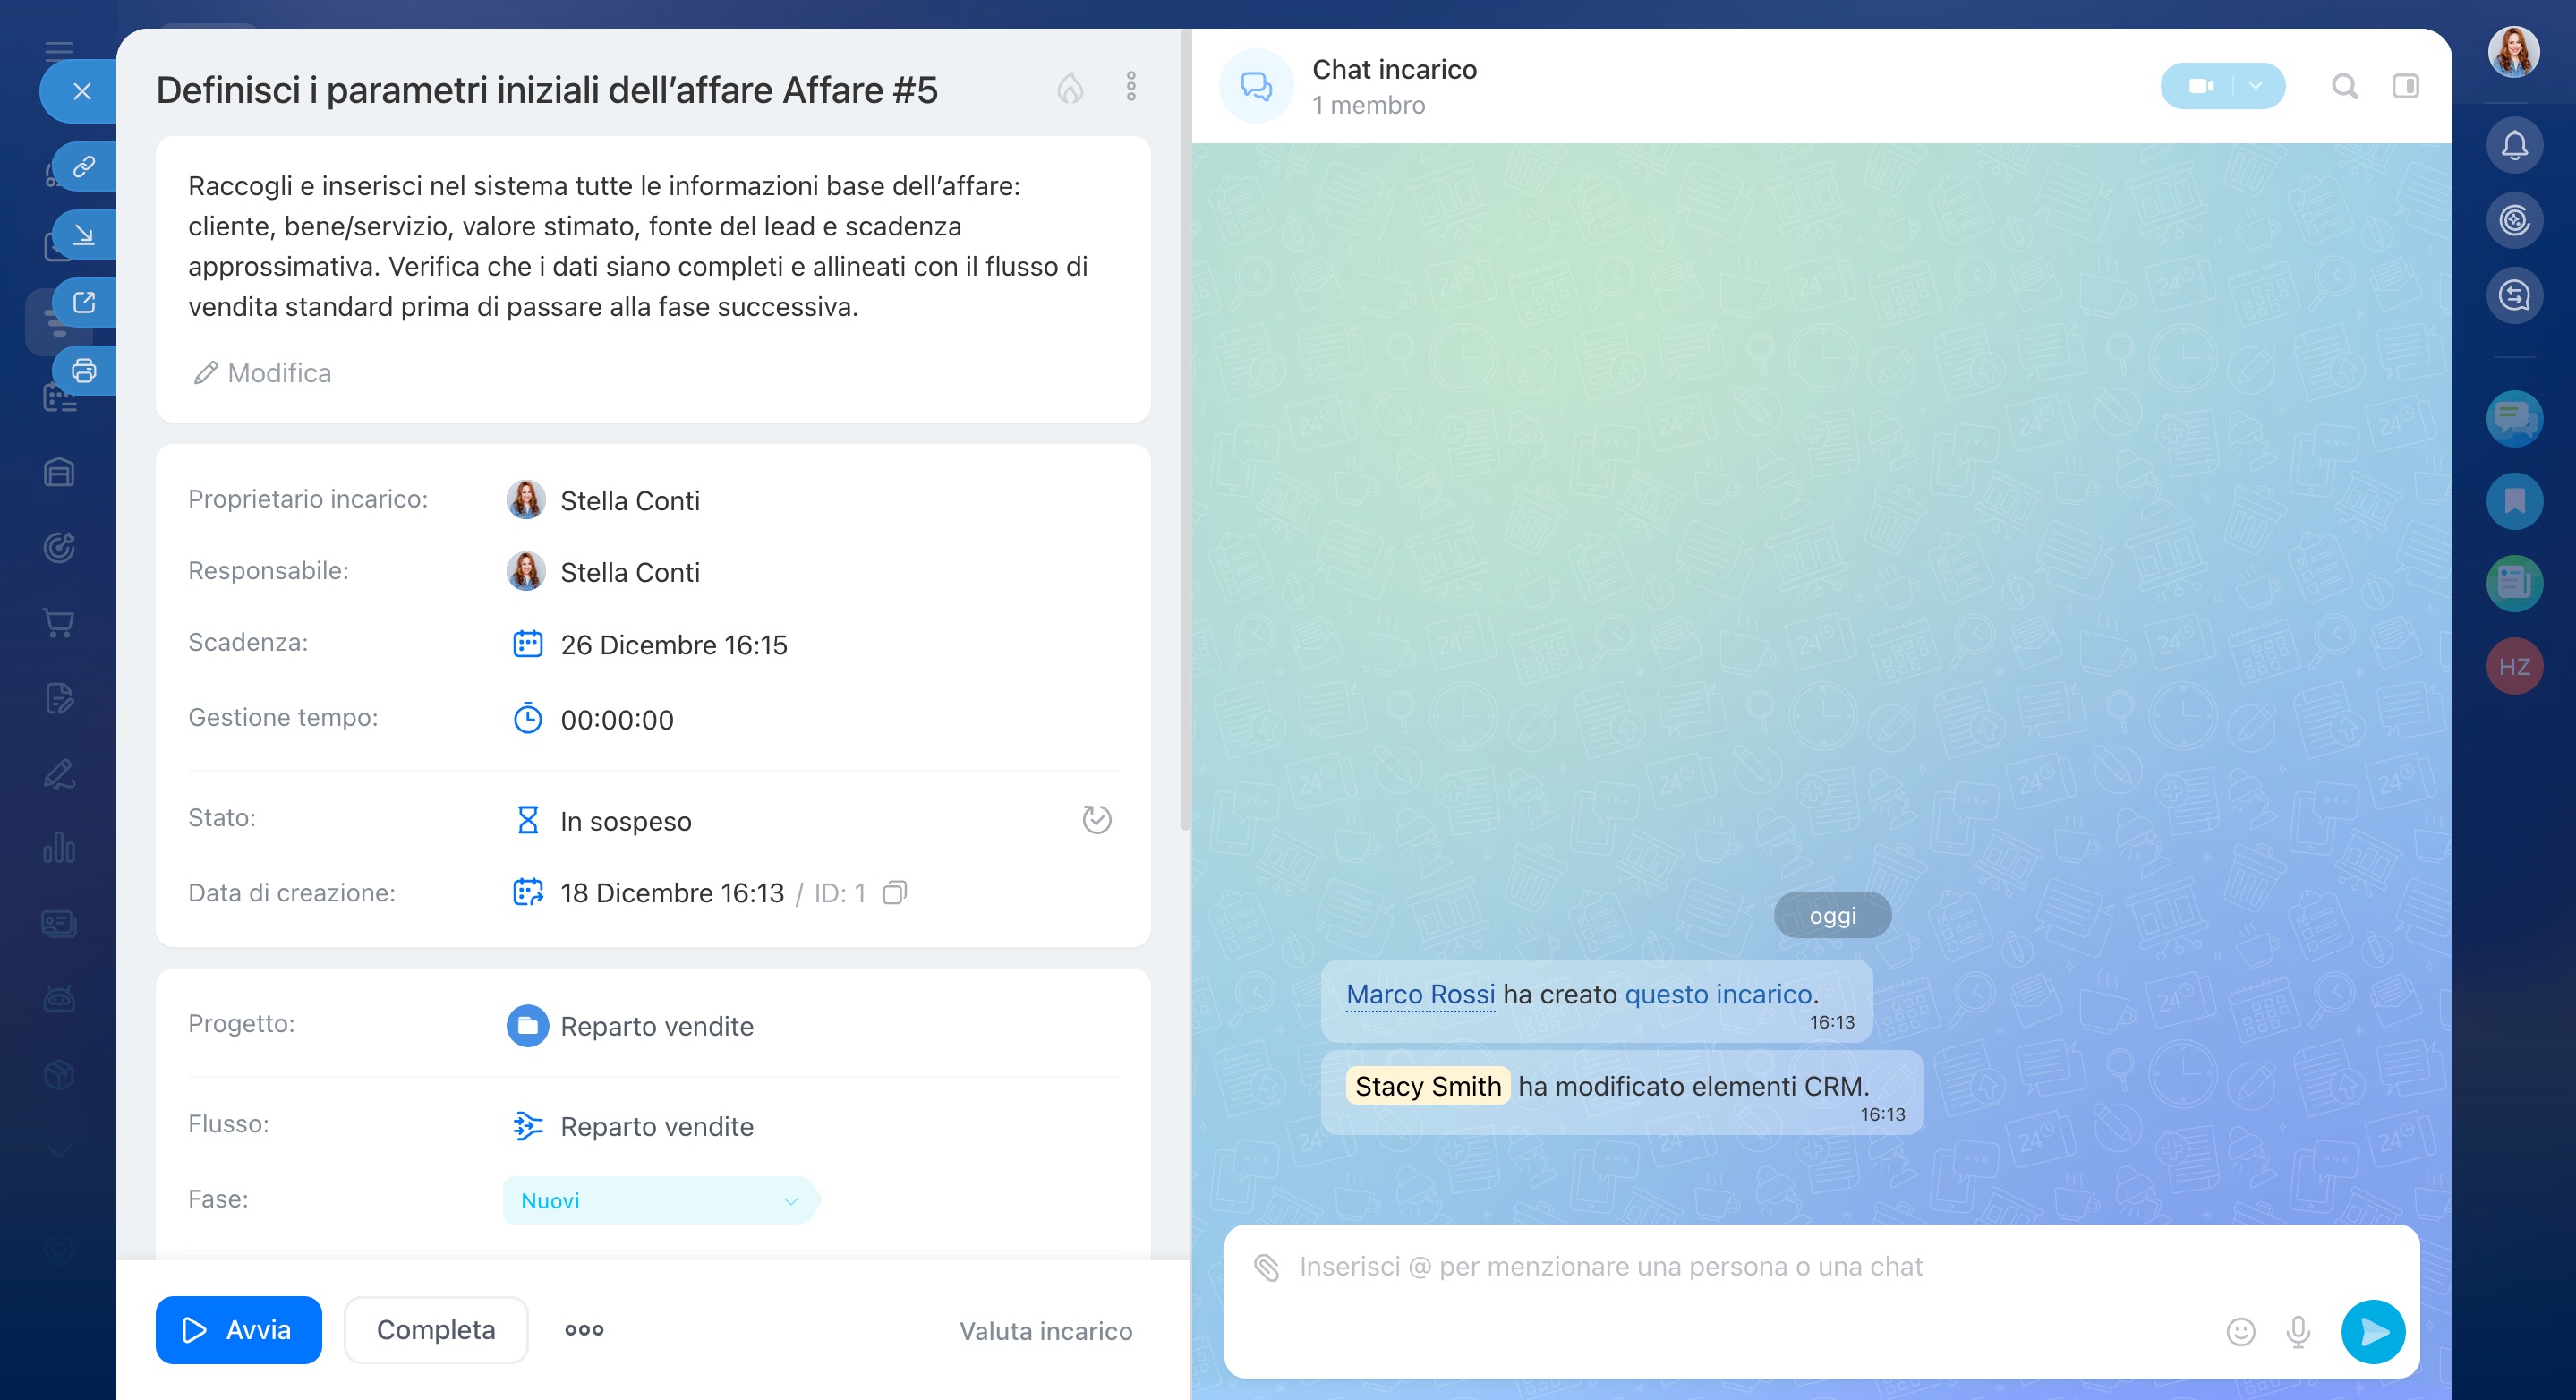Open the three-dot task menu in header
Image resolution: width=2576 pixels, height=1400 pixels.
pos(1131,87)
